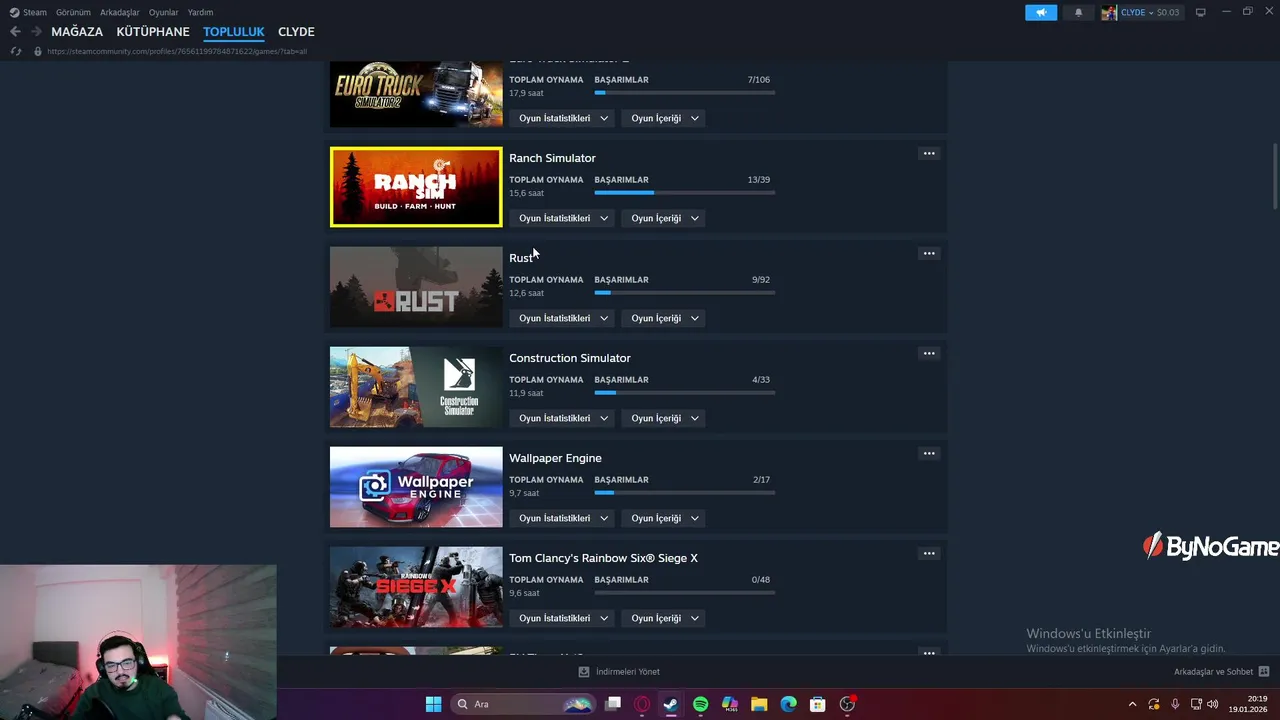
Task: Click the microphone tray icon
Action: [1175, 704]
